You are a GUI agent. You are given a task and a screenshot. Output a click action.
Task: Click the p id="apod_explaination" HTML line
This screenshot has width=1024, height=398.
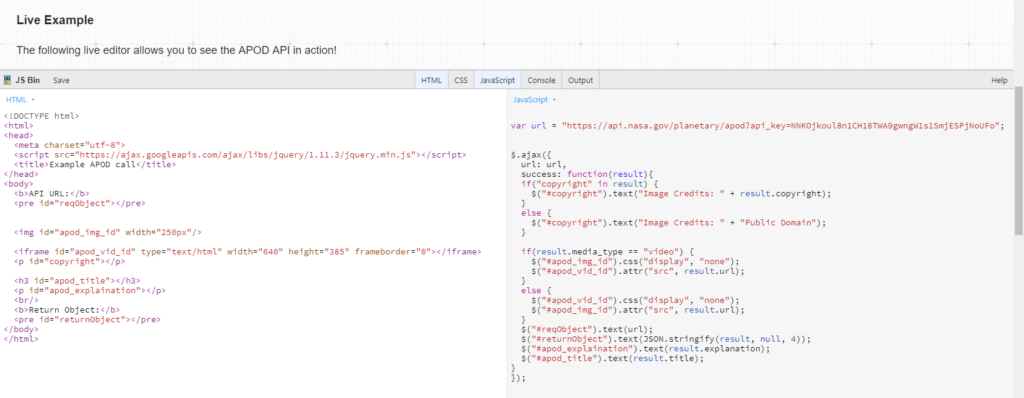pos(89,290)
